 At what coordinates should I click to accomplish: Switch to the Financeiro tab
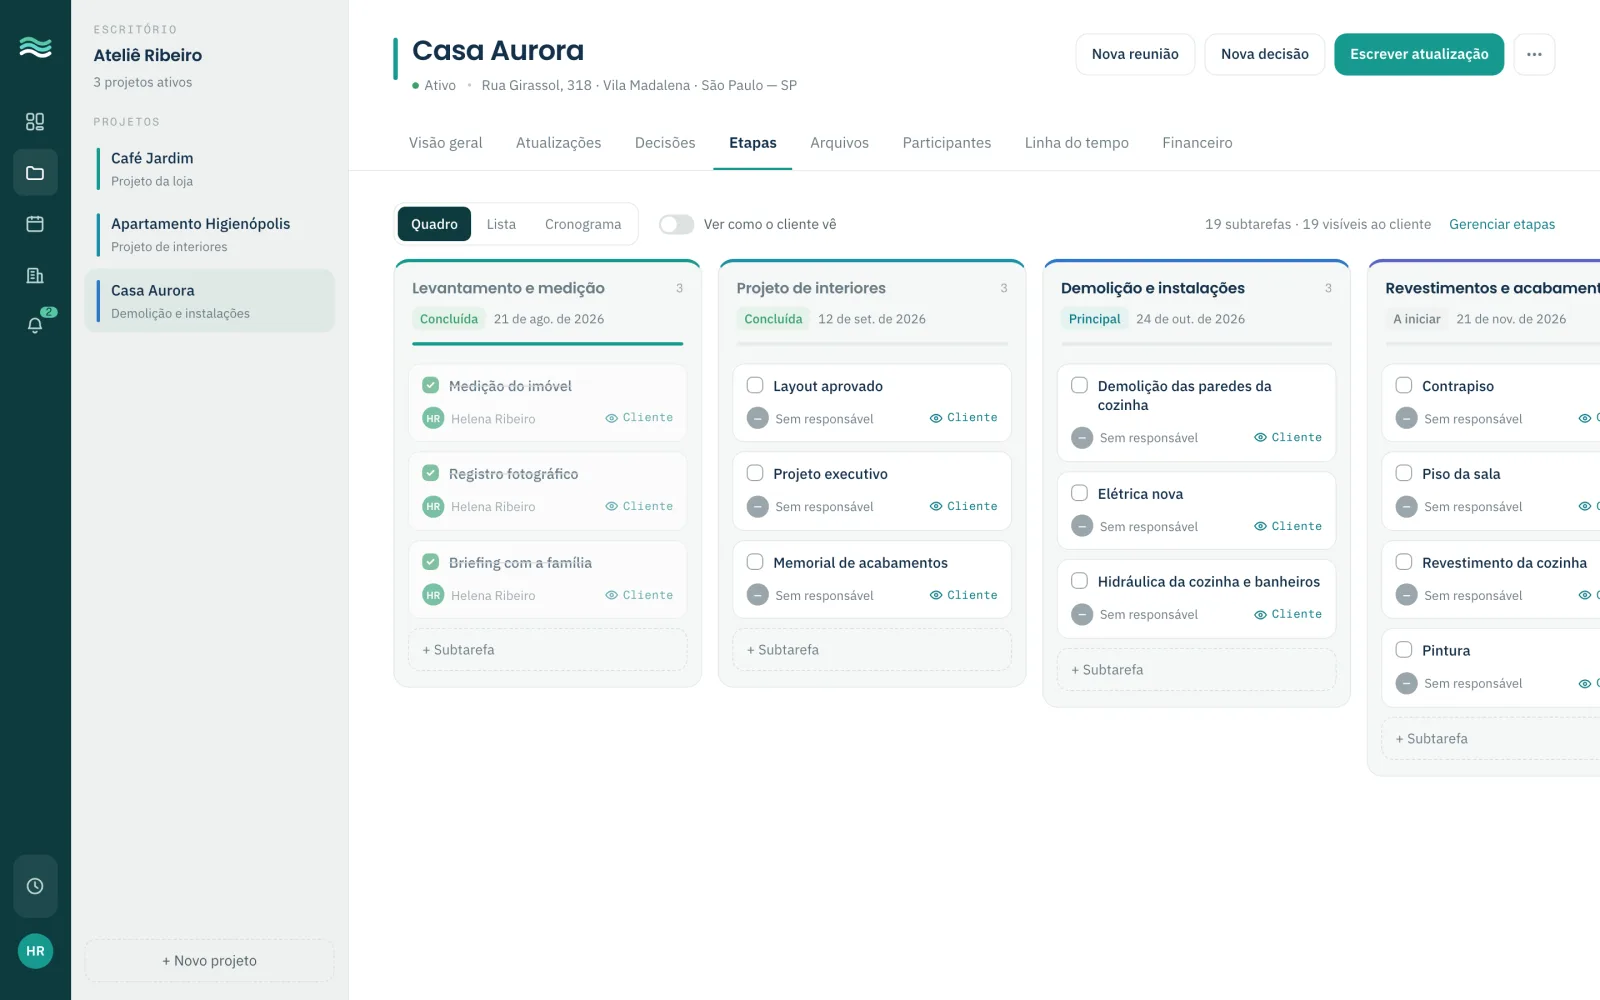point(1197,143)
